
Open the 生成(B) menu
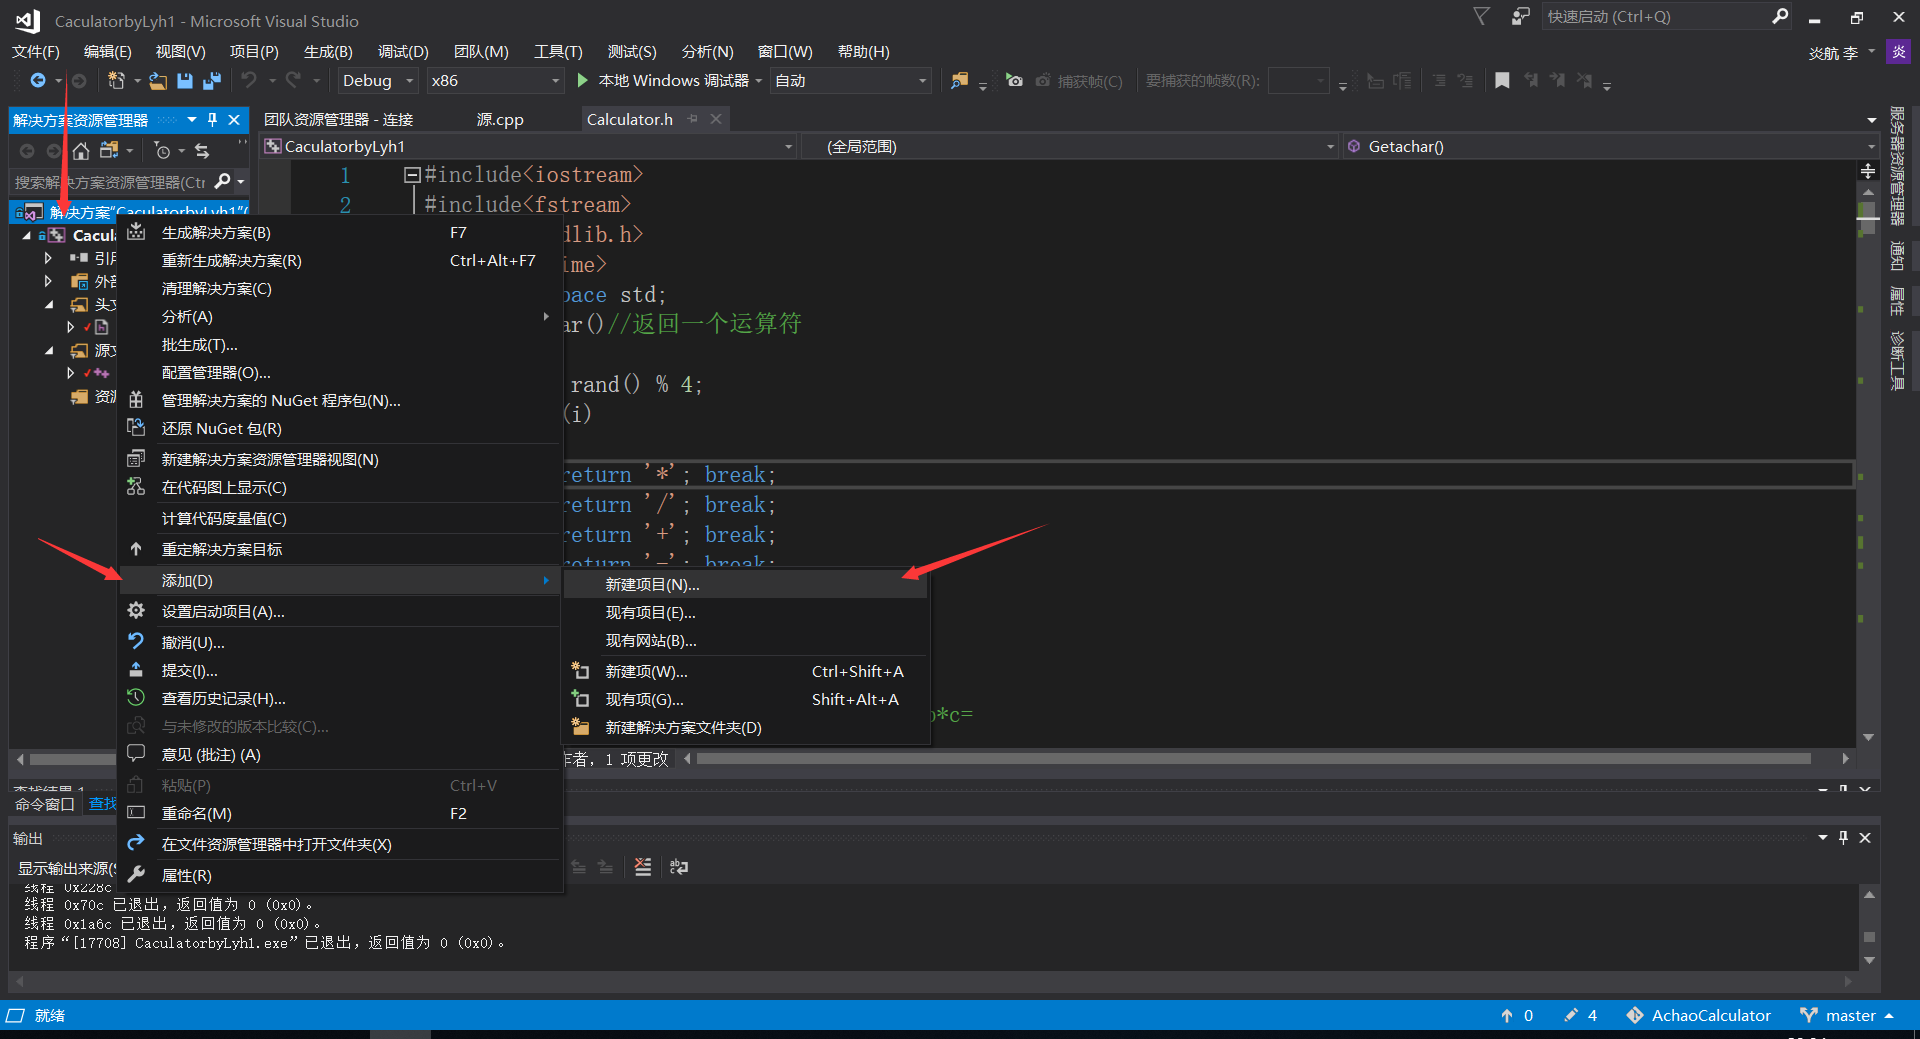click(328, 52)
